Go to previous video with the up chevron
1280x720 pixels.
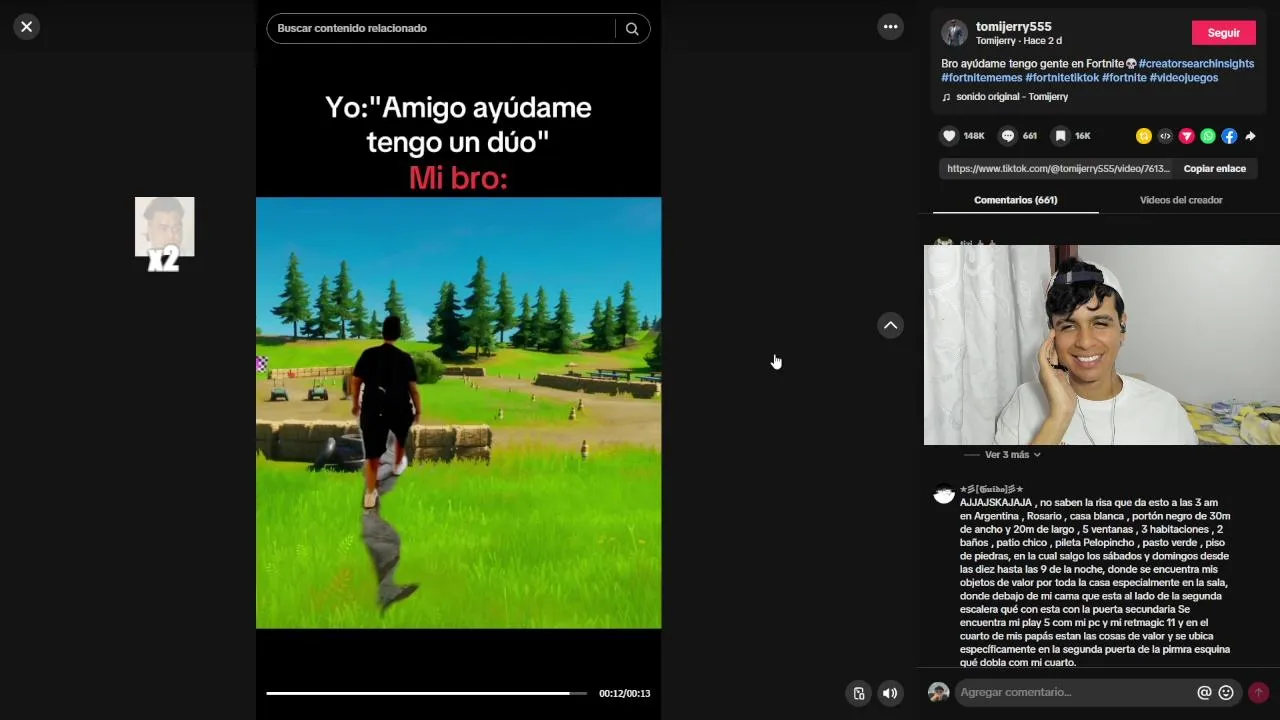tap(890, 325)
